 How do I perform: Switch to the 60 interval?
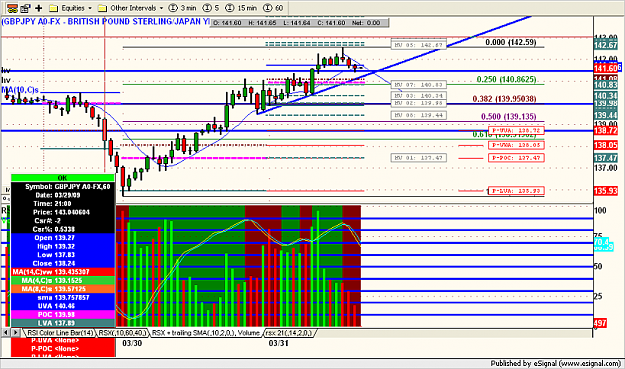click(x=273, y=8)
